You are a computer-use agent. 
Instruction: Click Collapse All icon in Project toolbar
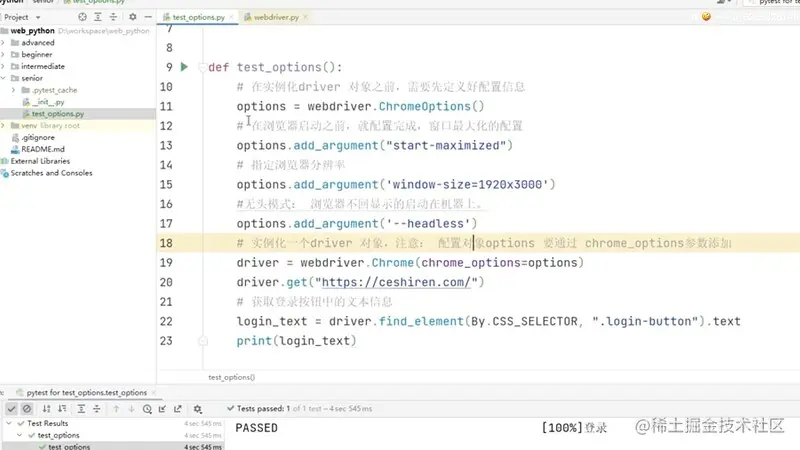click(x=113, y=17)
